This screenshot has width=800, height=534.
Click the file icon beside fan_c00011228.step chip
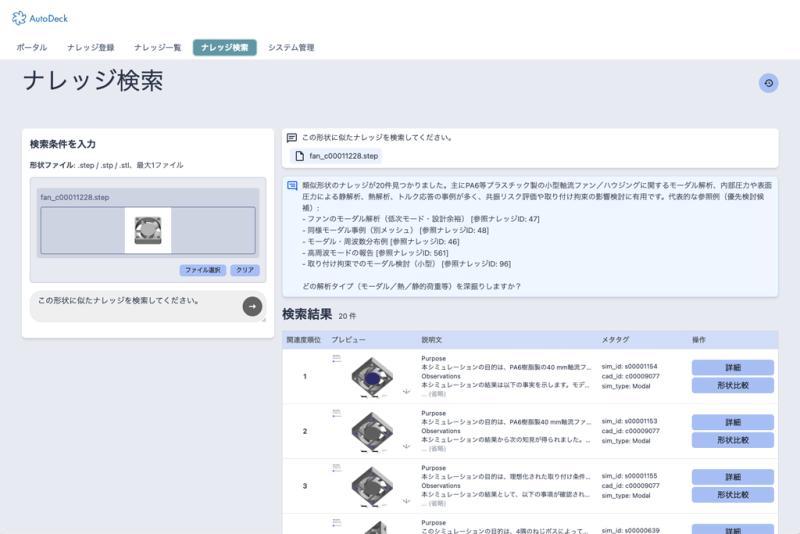(x=299, y=156)
